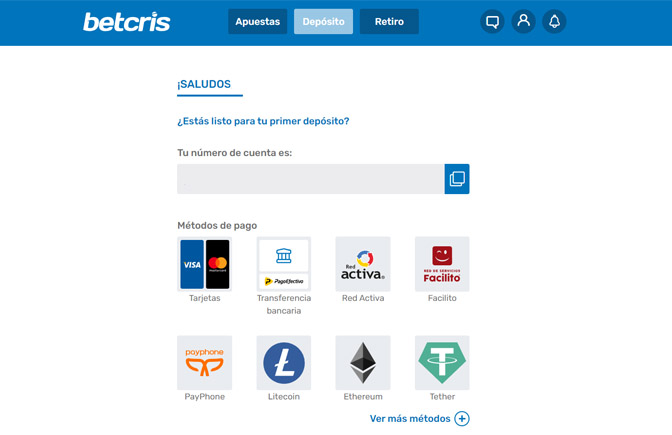This screenshot has height=435, width=672.
Task: Select the Depósito tab
Action: coord(324,21)
